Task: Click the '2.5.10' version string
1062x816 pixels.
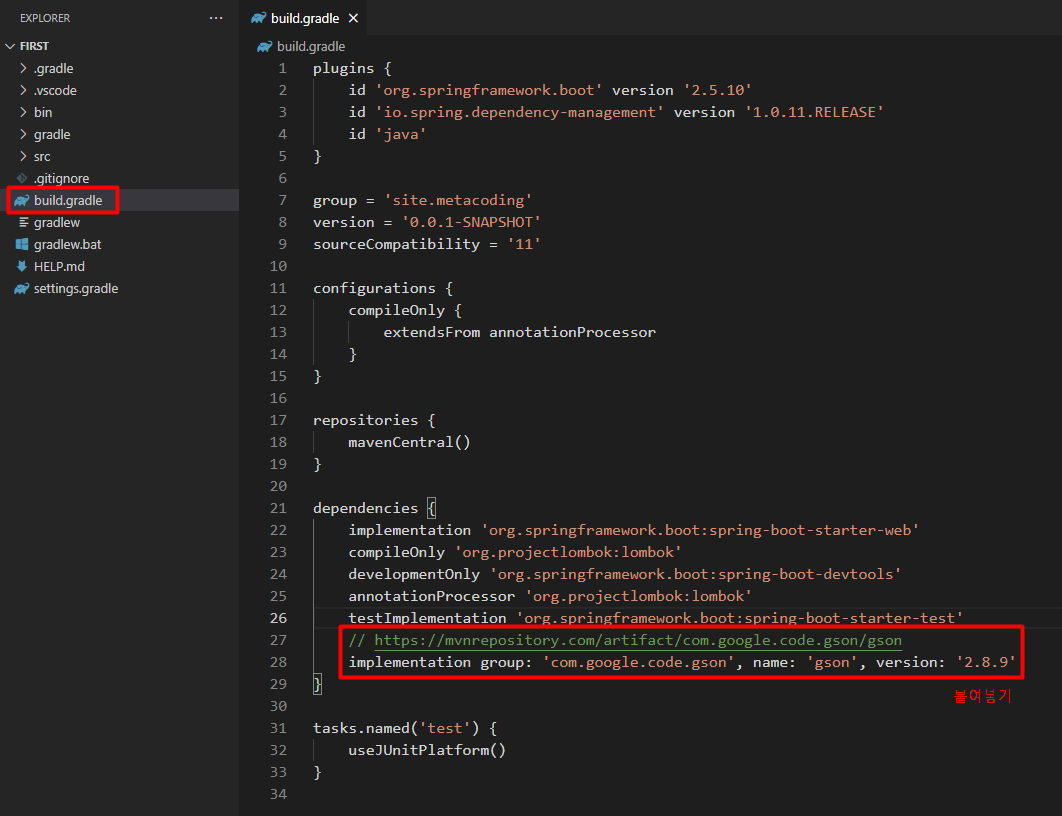Action: coord(717,90)
